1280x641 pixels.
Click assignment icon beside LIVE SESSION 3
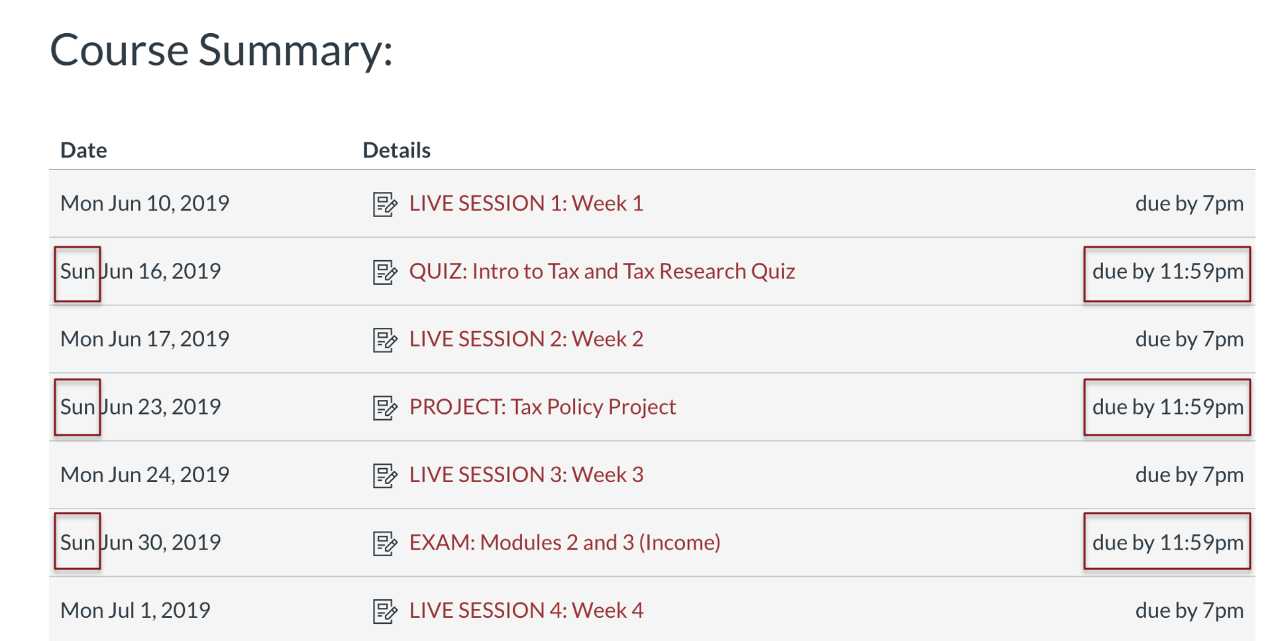(384, 476)
